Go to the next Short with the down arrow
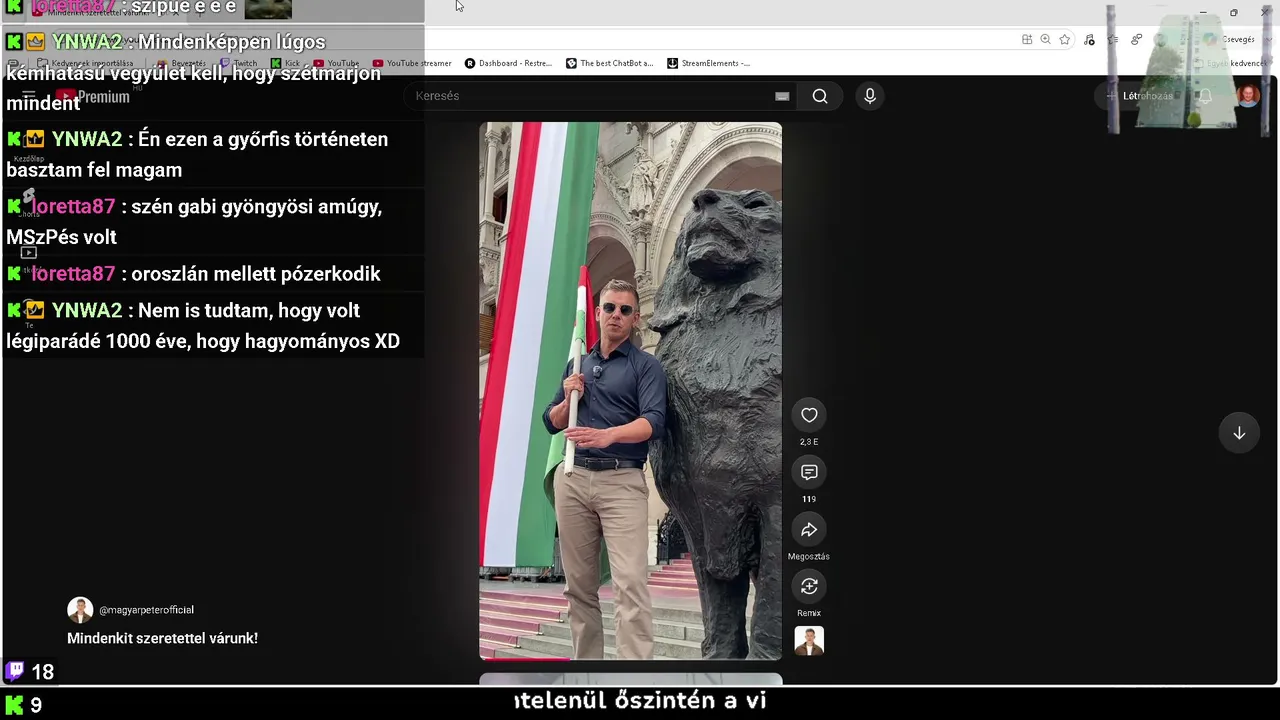Viewport: 1280px width, 720px height. coord(1239,433)
